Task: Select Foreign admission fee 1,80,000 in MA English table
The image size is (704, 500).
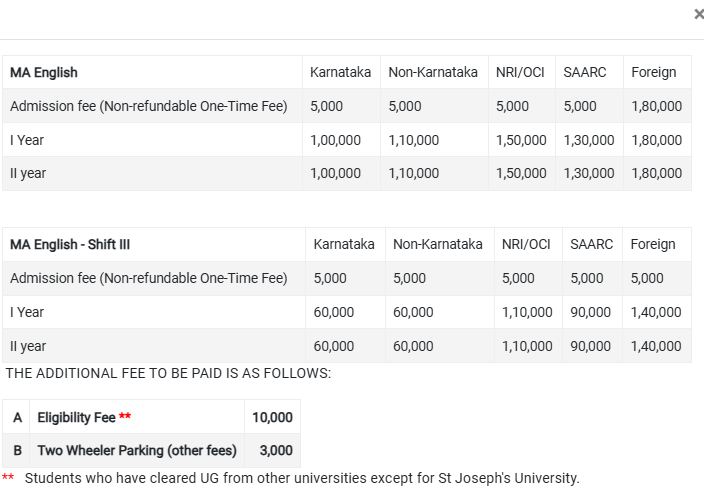Action: pyautogui.click(x=657, y=107)
